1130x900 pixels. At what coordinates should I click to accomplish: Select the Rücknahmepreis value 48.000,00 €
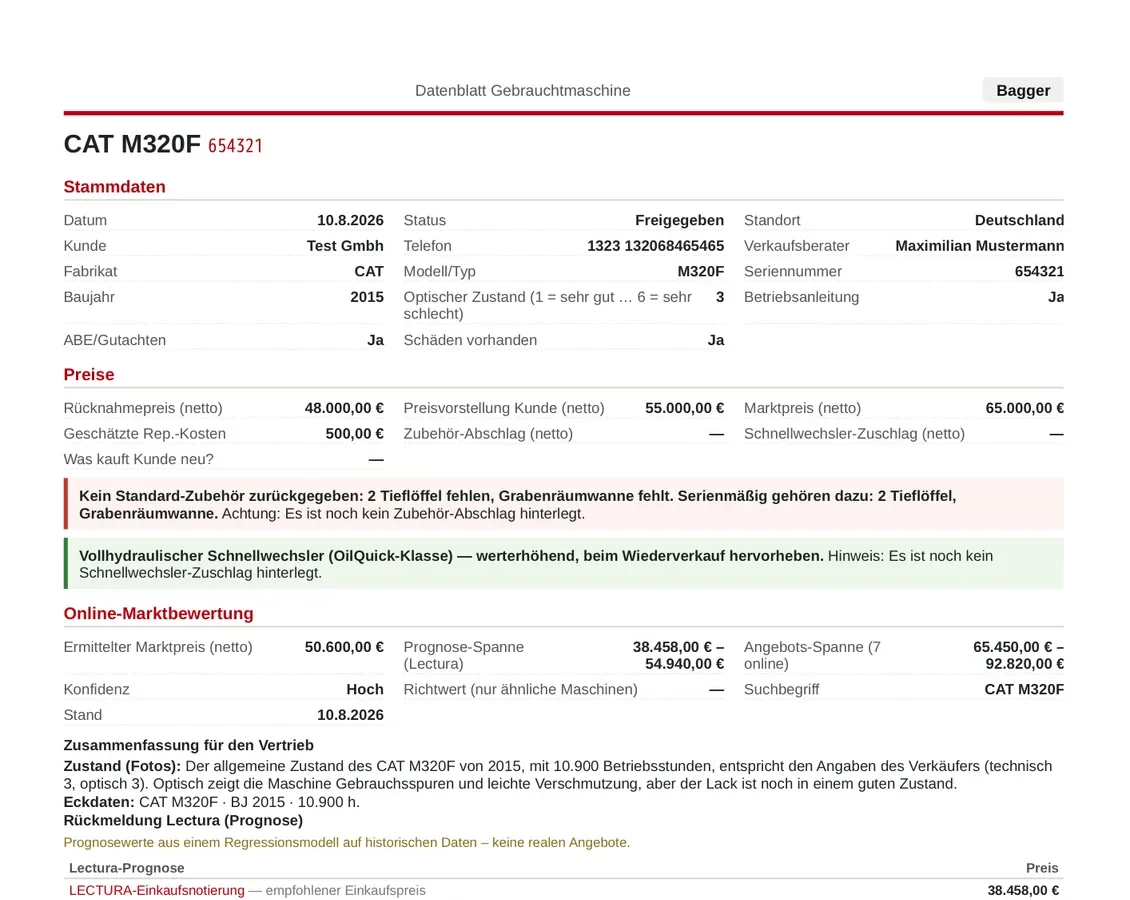(344, 409)
